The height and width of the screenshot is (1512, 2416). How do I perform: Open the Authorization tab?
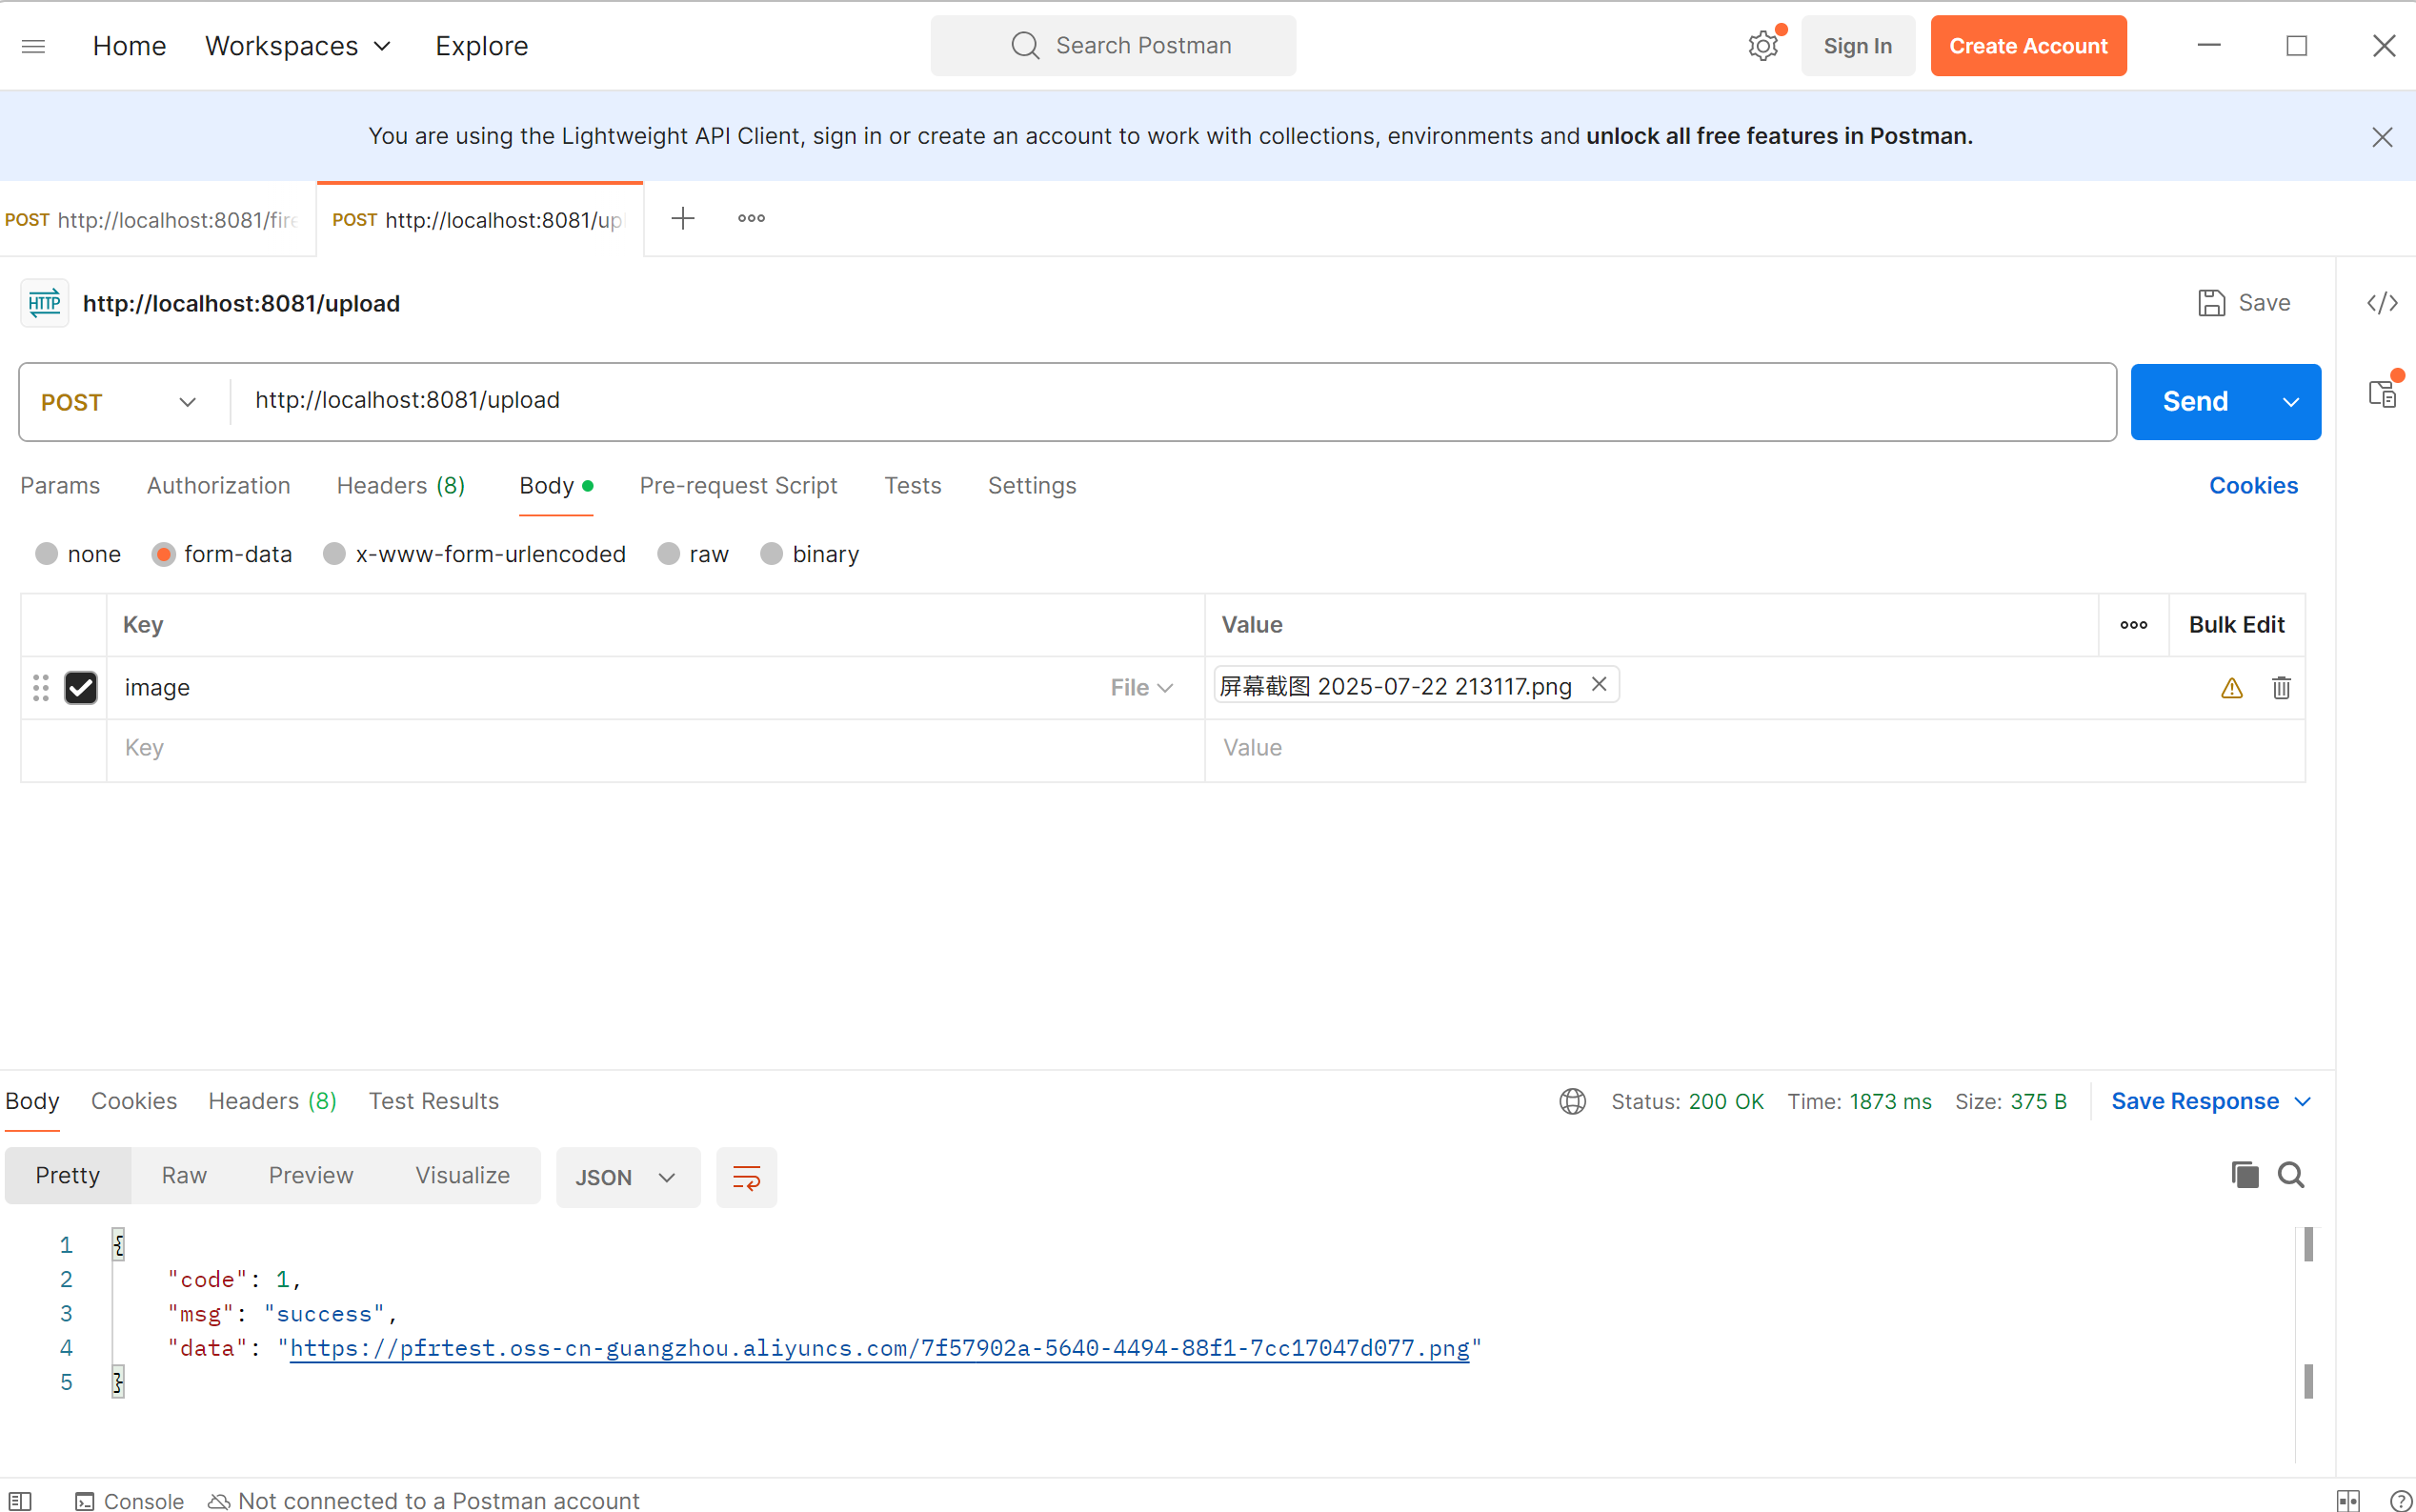[x=219, y=486]
